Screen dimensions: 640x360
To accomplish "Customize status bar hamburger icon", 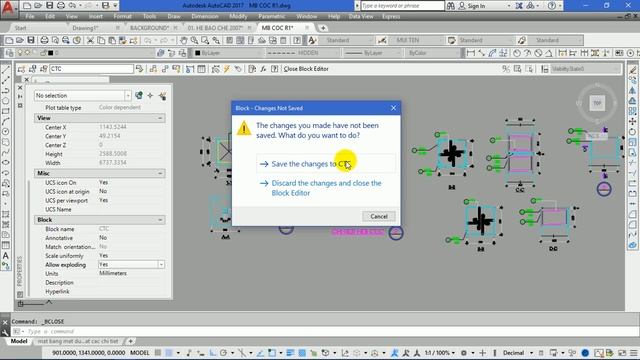I will [633, 353].
